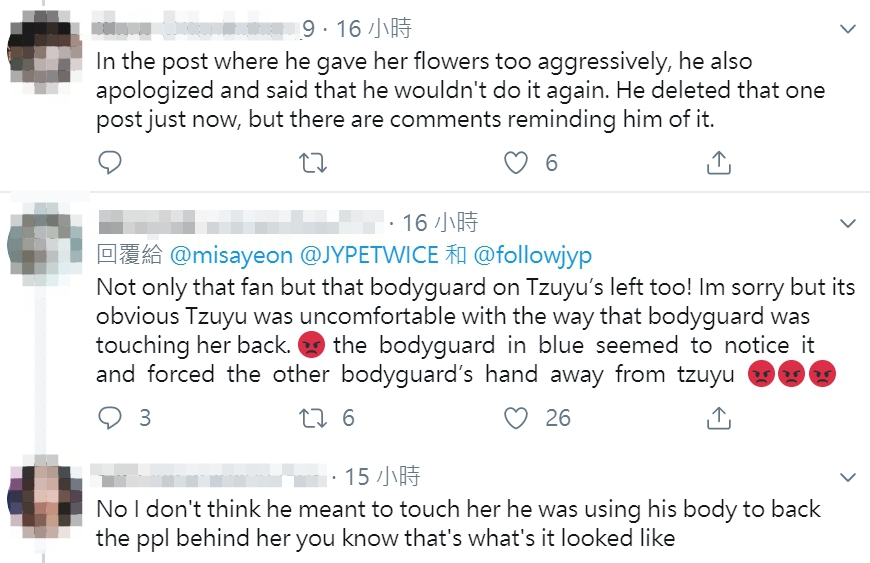
Task: Open the 15 小時 timestamp on bottom tweet
Action: pyautogui.click(x=382, y=477)
